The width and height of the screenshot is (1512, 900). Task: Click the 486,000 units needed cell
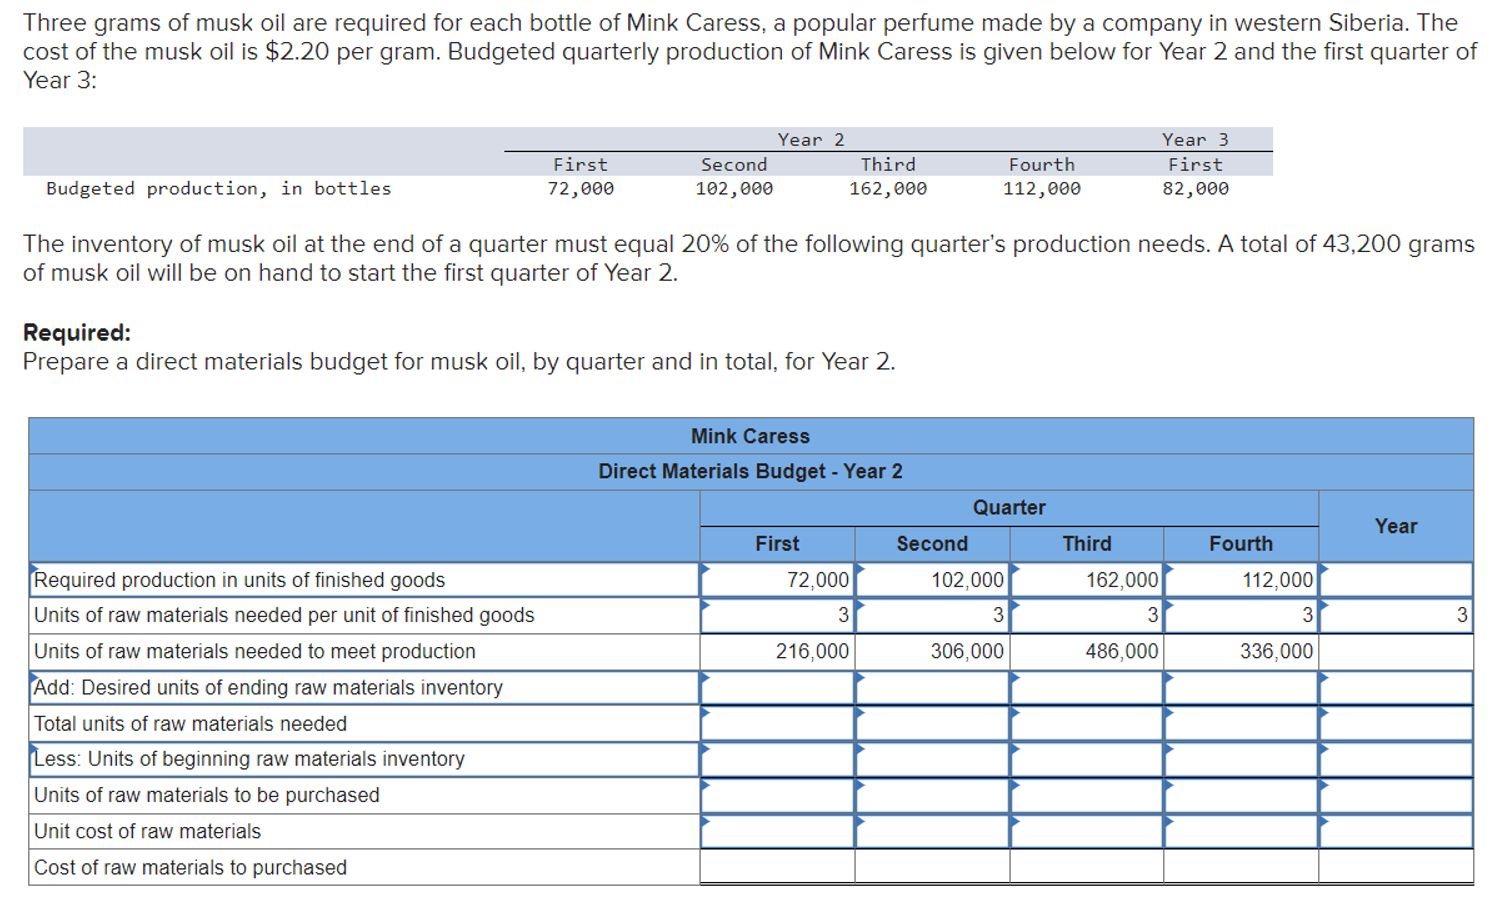[1087, 652]
